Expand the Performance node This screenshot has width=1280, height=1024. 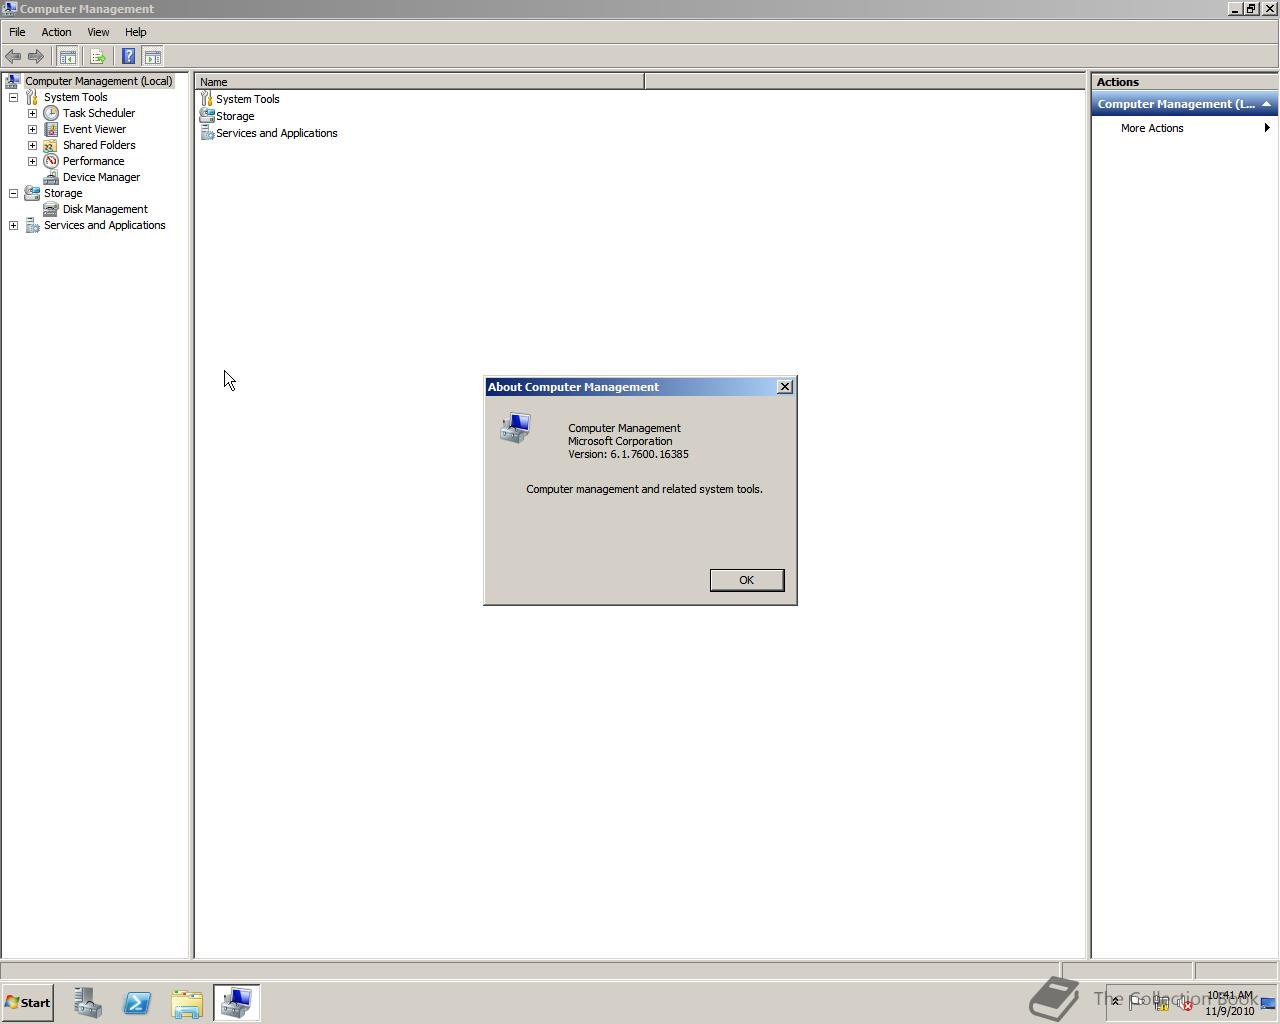tap(32, 161)
